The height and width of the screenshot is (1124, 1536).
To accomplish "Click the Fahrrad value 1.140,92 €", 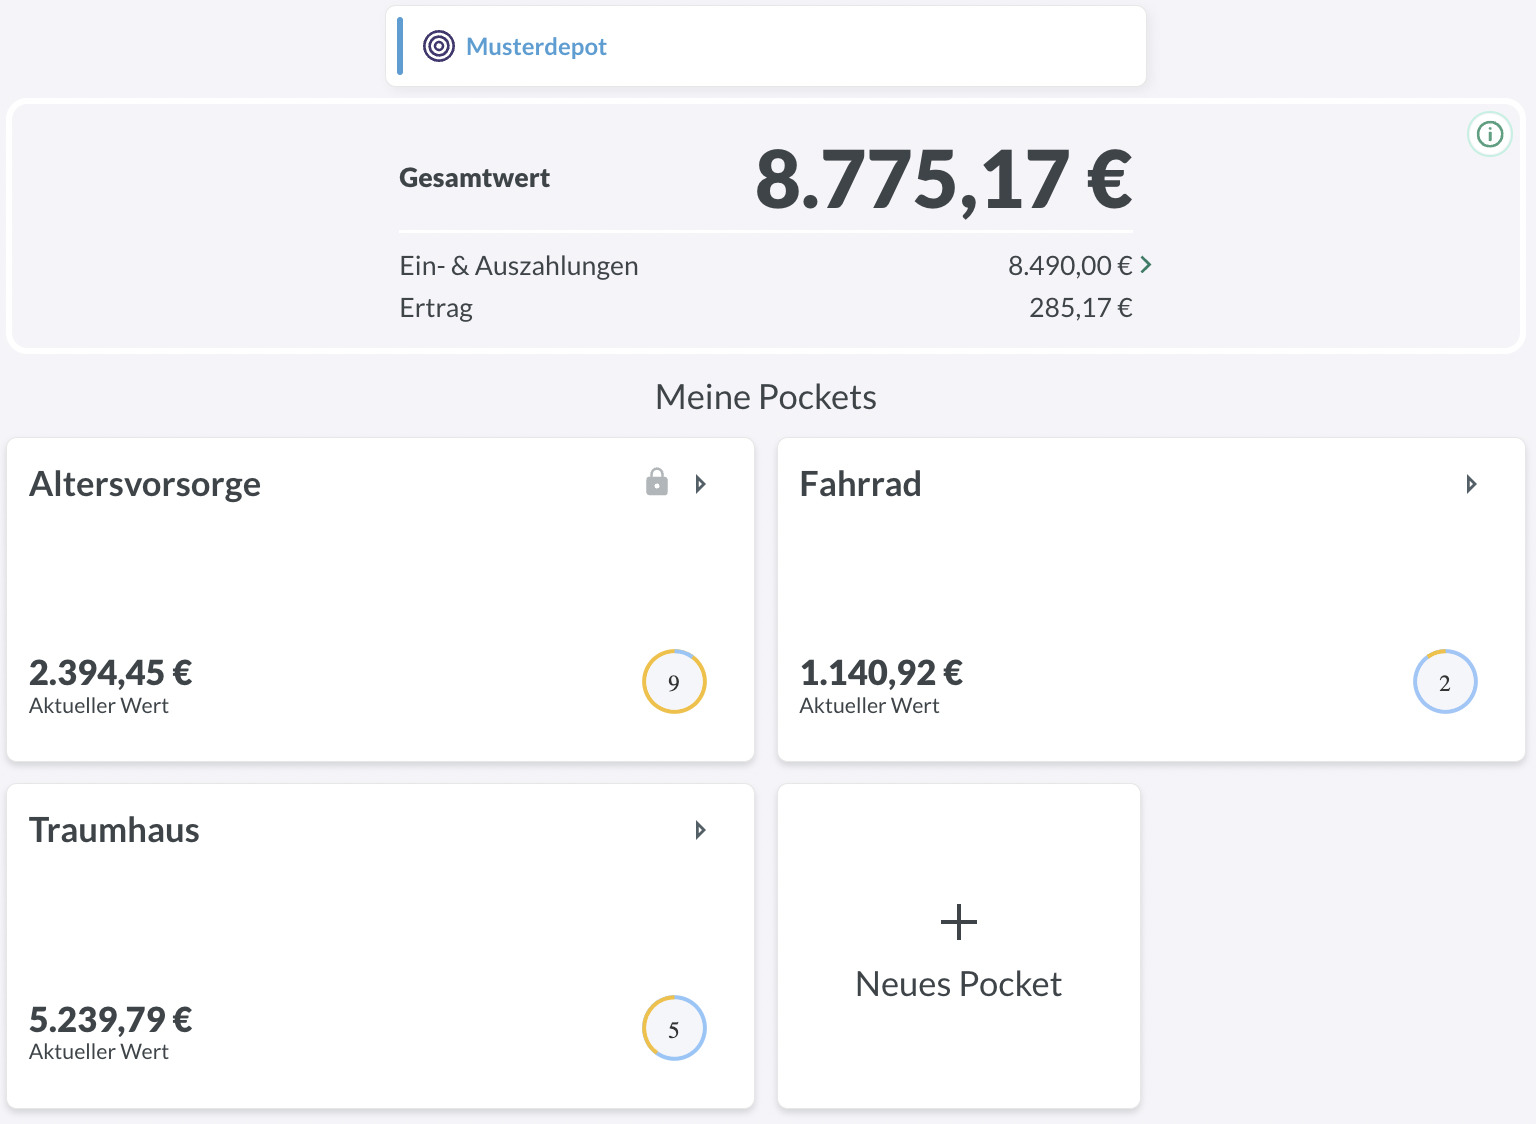I will tap(881, 673).
